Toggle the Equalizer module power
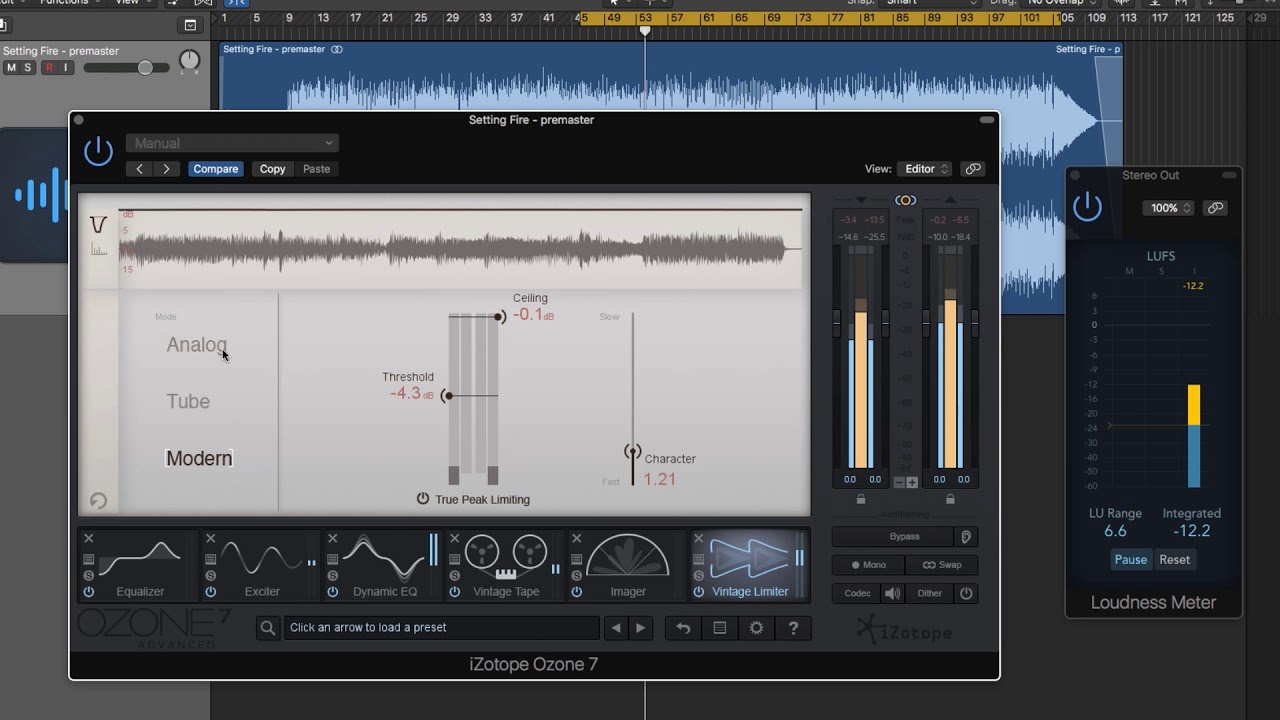1280x720 pixels. pyautogui.click(x=89, y=592)
